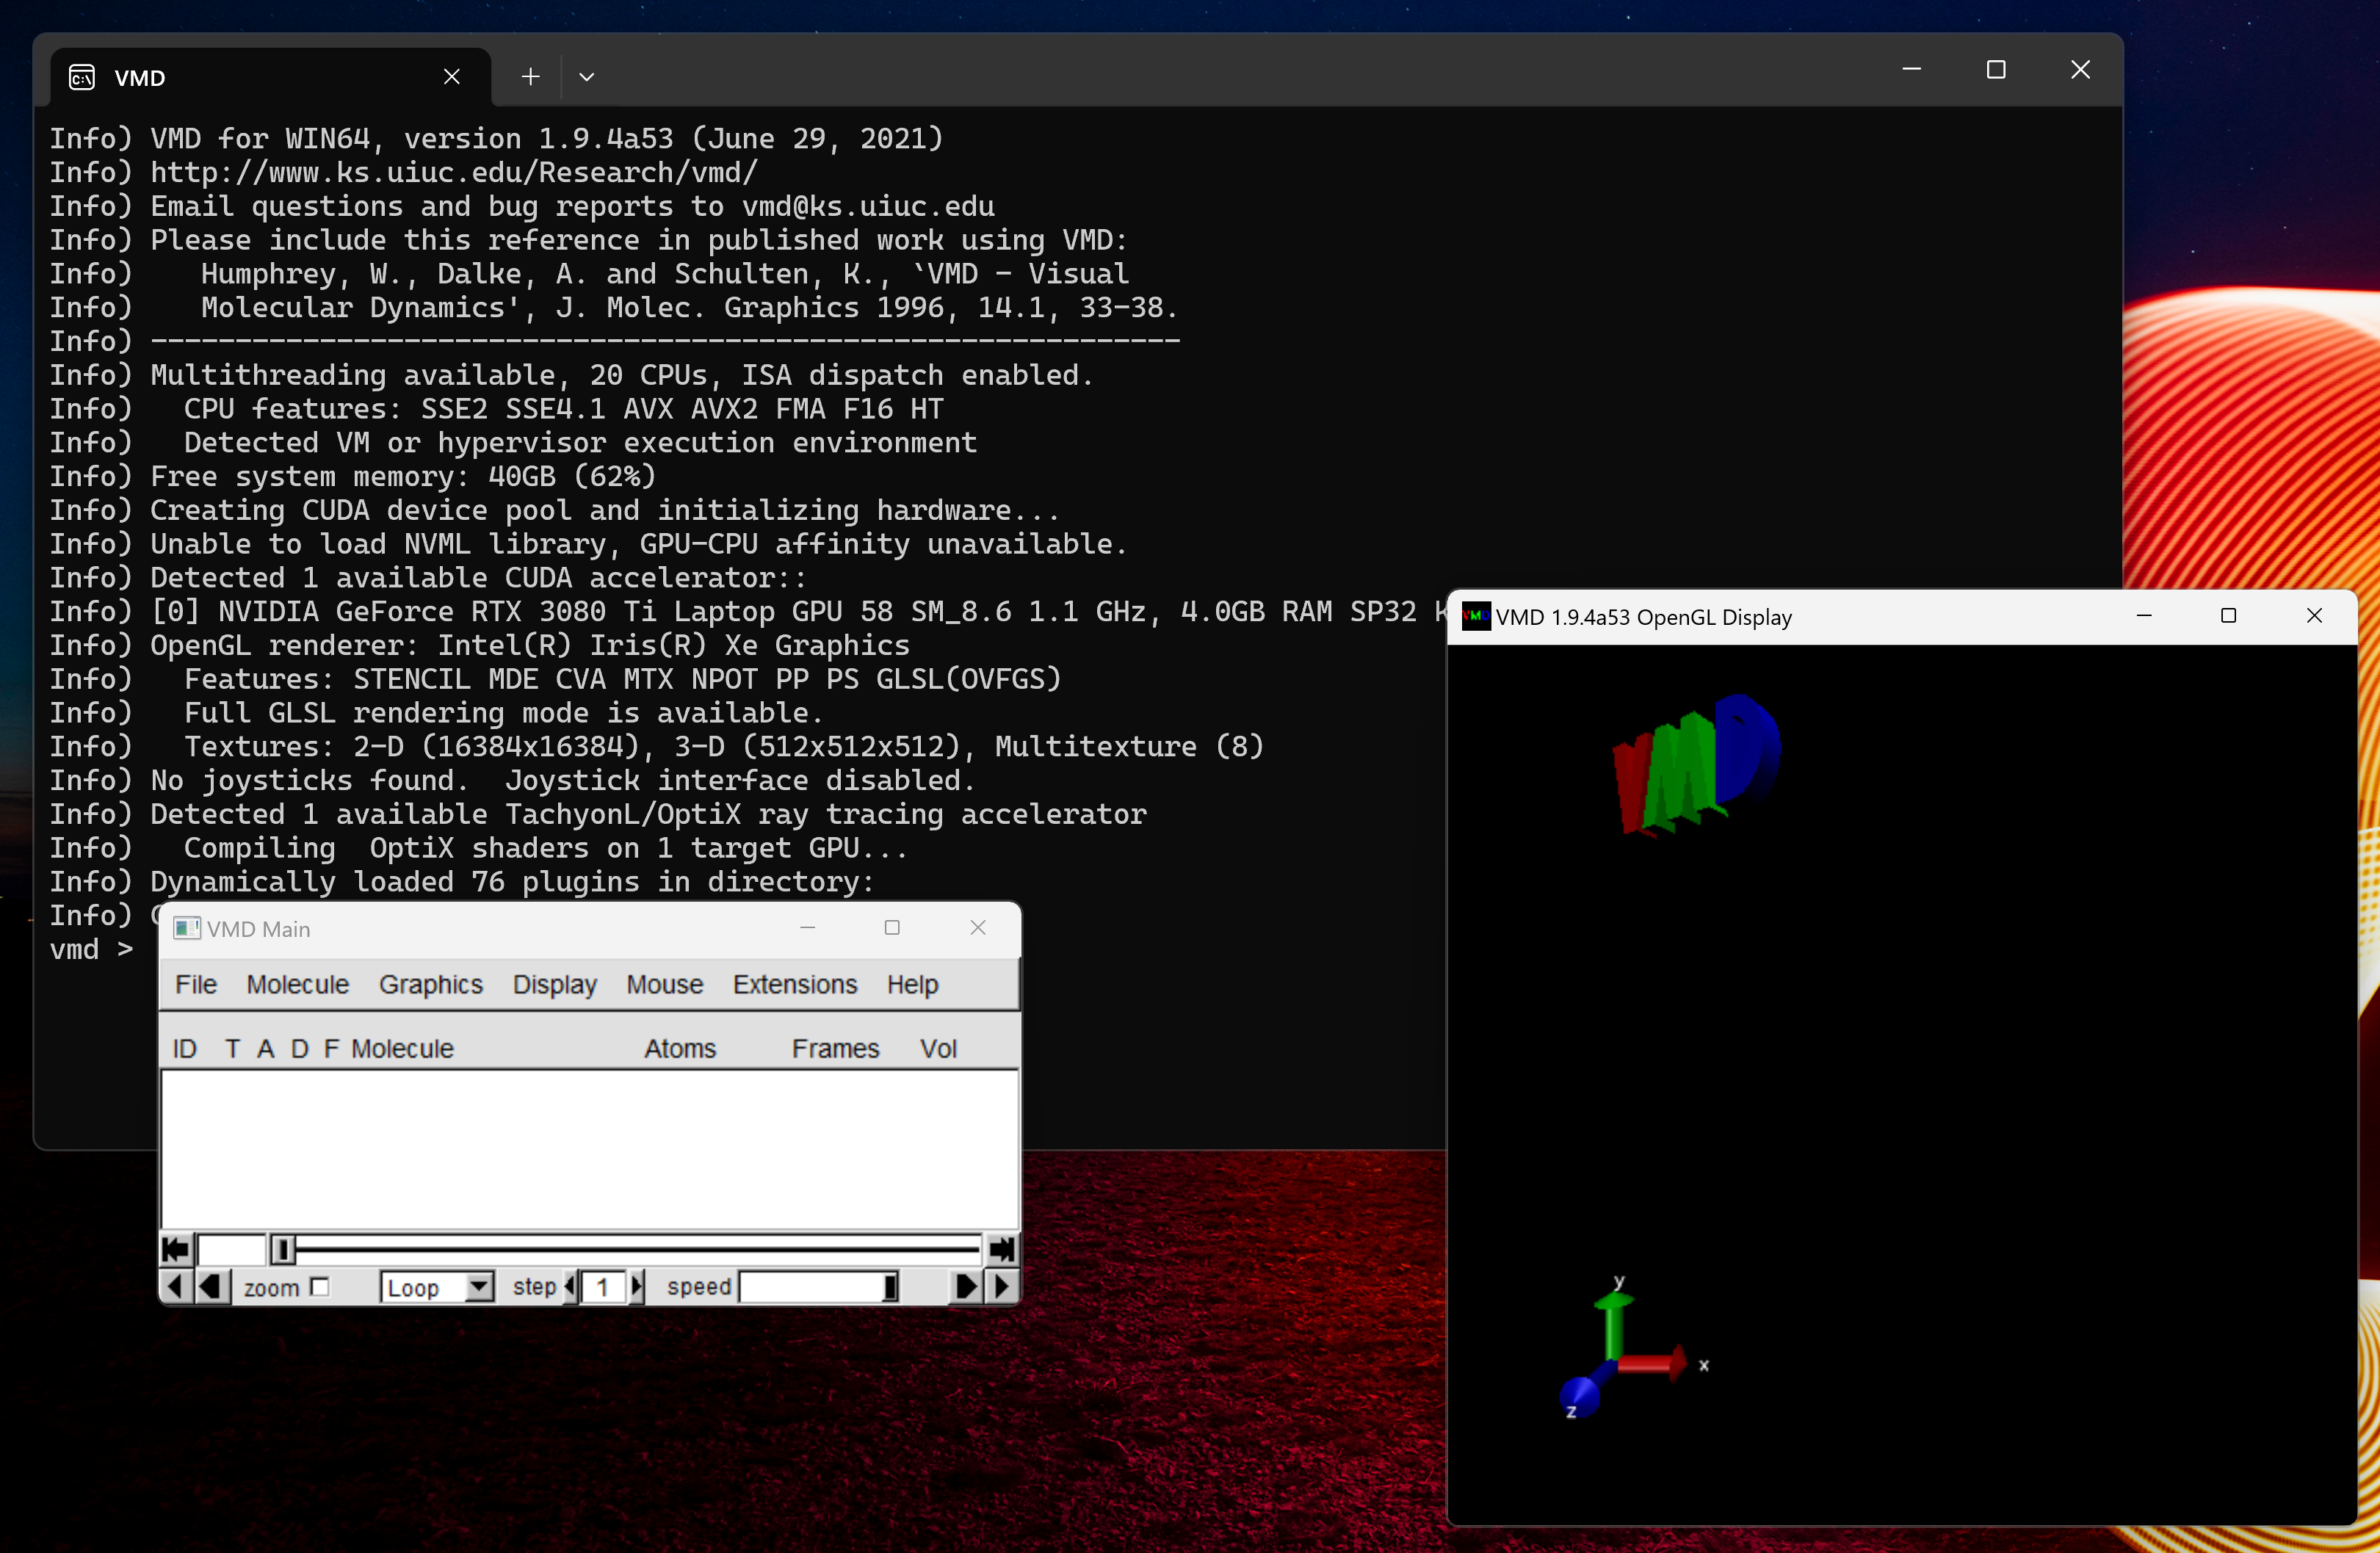
Task: Jump to the last animation frame
Action: [1001, 1249]
